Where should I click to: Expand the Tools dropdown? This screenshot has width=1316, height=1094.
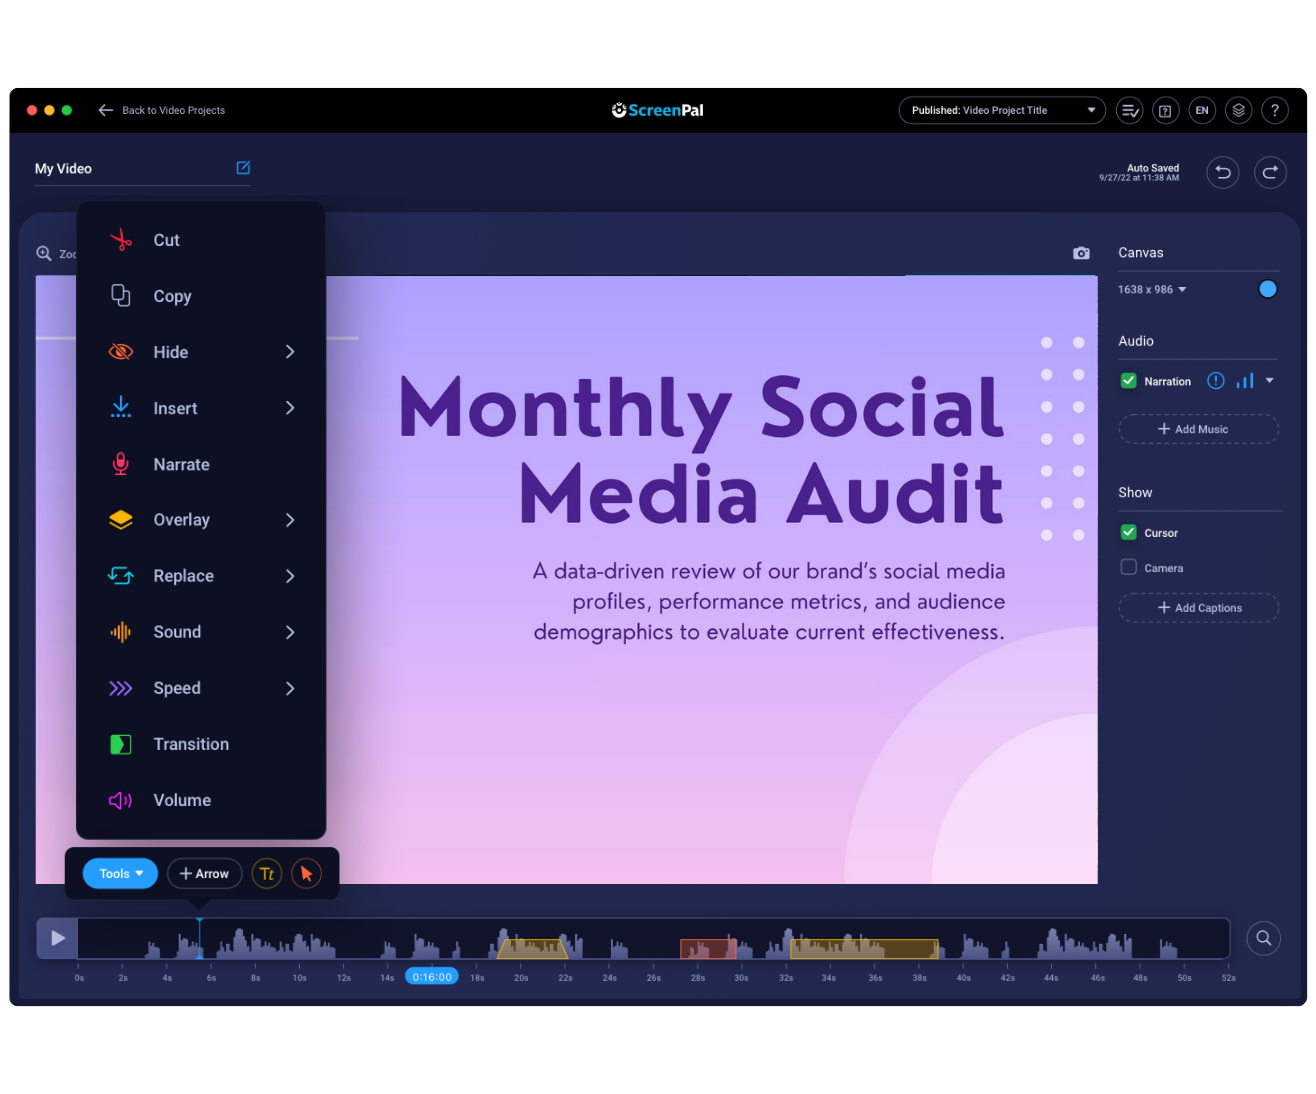119,873
